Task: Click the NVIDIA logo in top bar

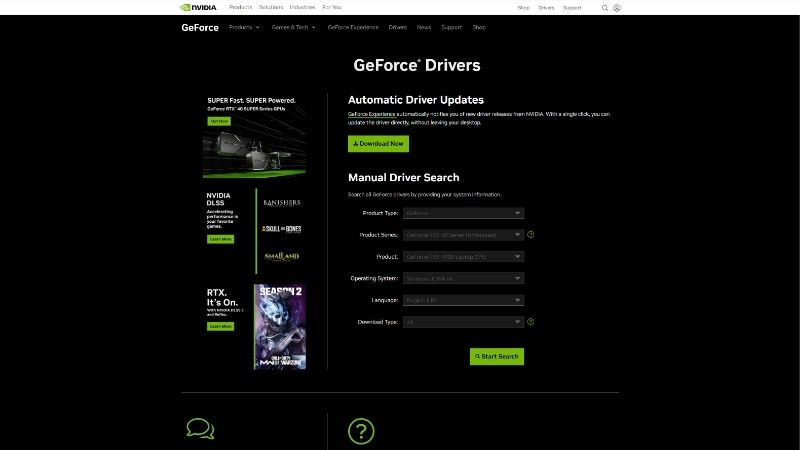Action: click(x=198, y=8)
